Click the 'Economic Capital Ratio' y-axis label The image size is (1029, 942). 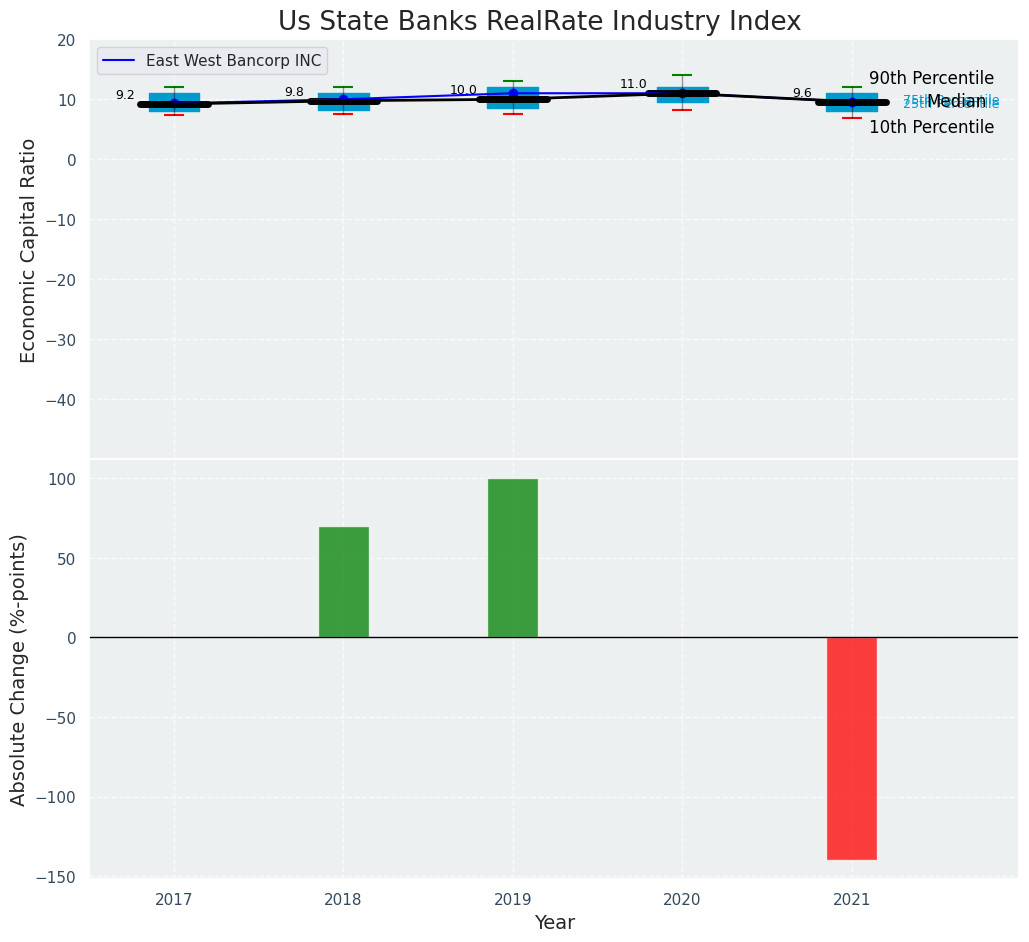(28, 250)
